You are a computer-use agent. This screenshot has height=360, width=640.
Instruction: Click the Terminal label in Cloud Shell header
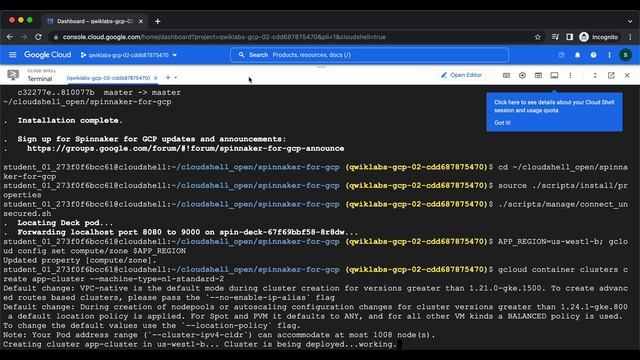pos(40,79)
